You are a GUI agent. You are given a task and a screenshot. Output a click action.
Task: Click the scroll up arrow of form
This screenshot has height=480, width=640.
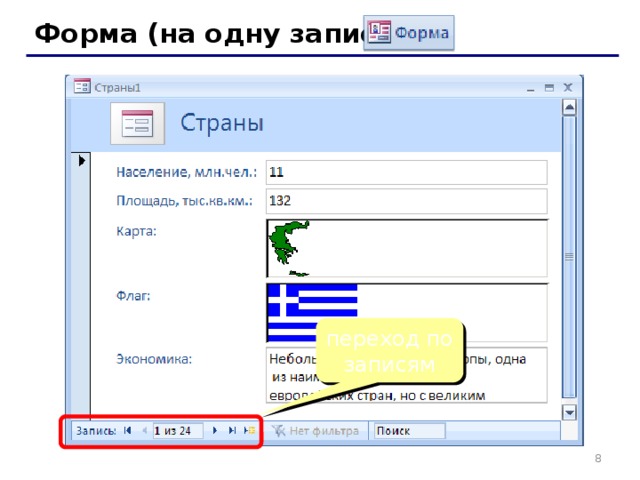pos(569,108)
